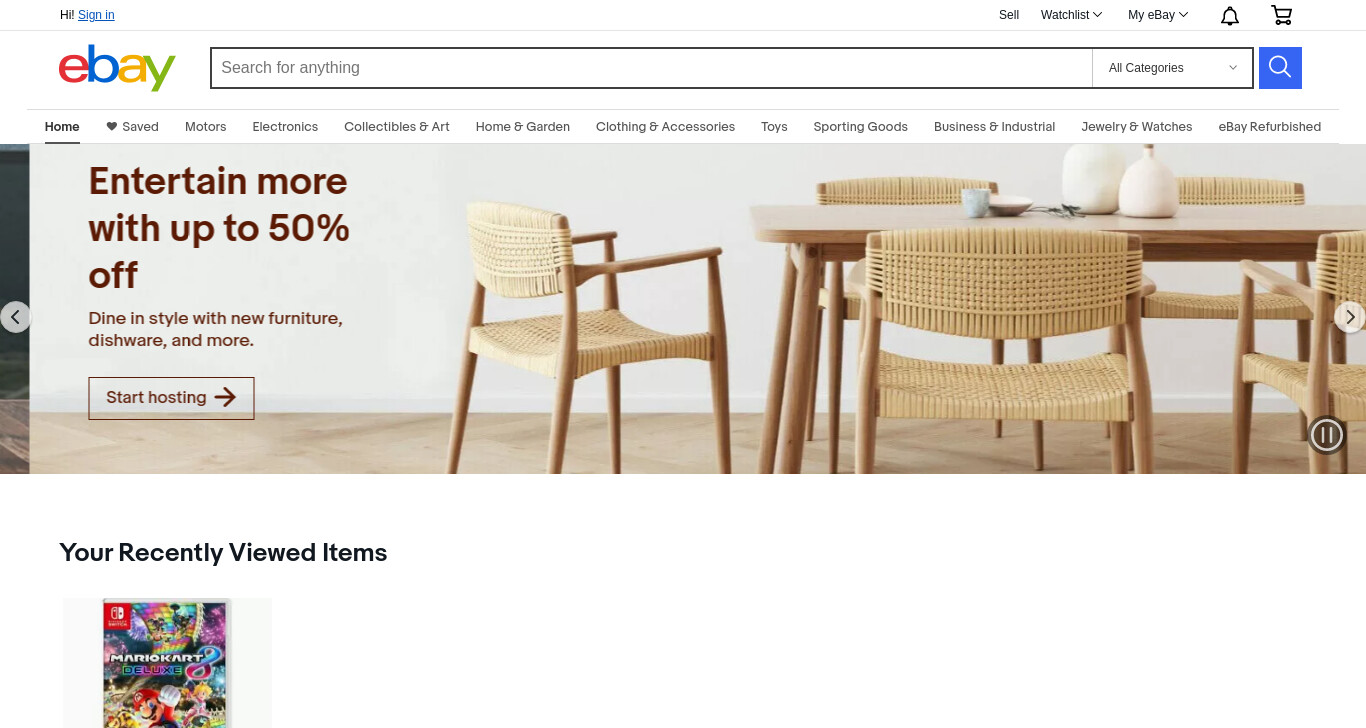Open the Electronics category tab
The width and height of the screenshot is (1366, 728).
pyautogui.click(x=285, y=127)
